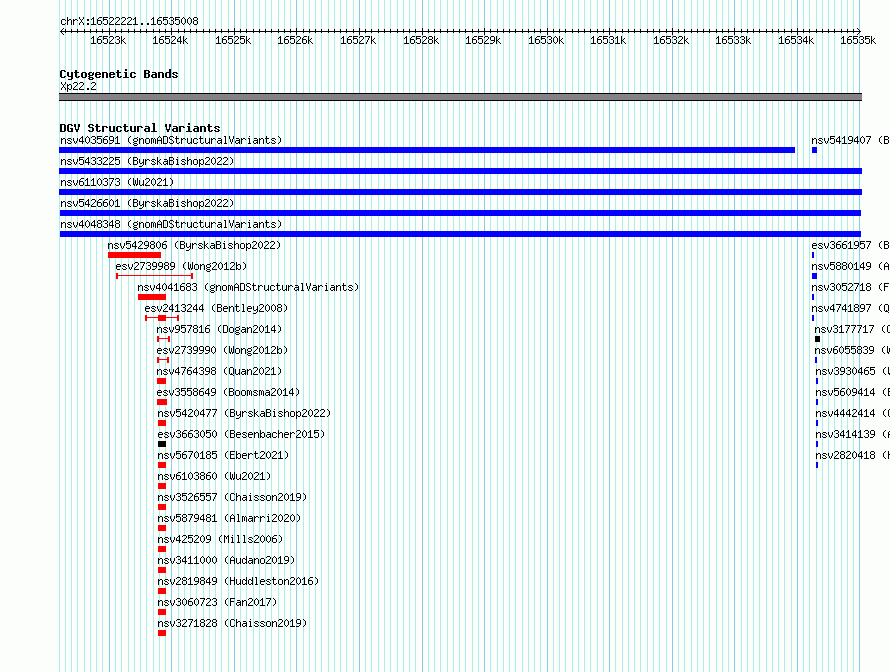Click the red bar of nsv4041683
This screenshot has width=890, height=672.
tap(152, 297)
